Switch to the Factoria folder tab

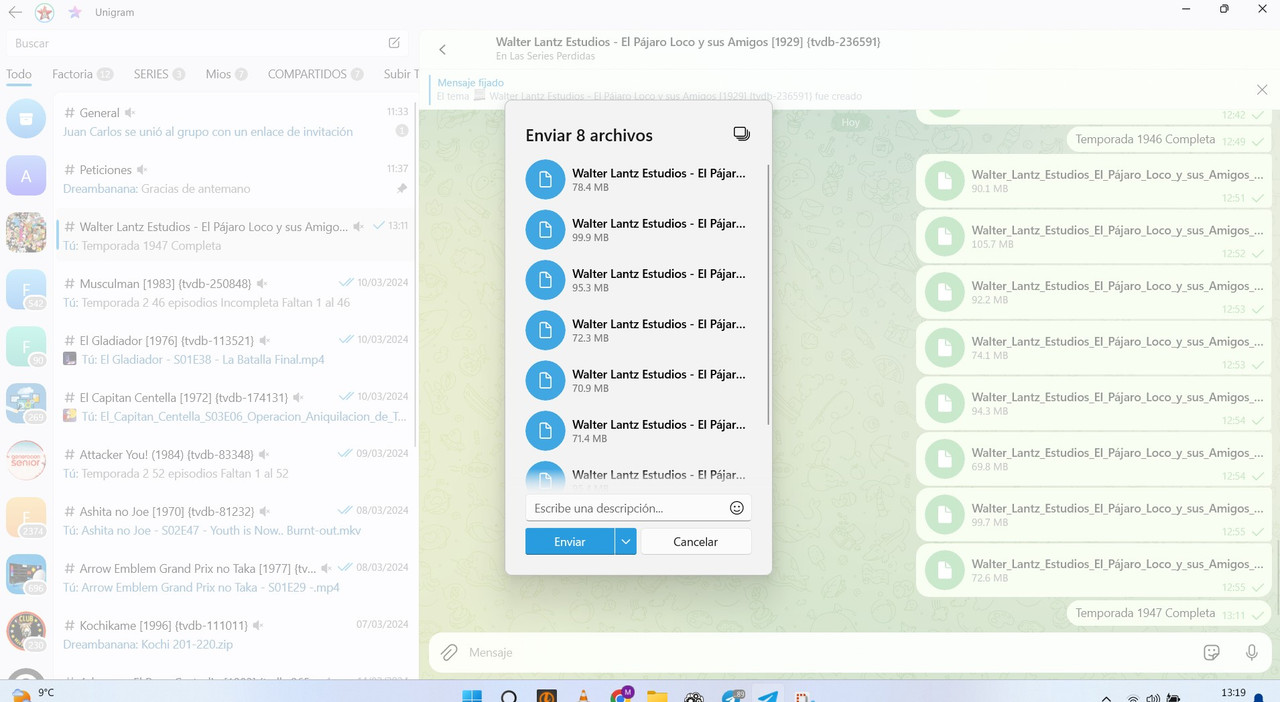(82, 74)
